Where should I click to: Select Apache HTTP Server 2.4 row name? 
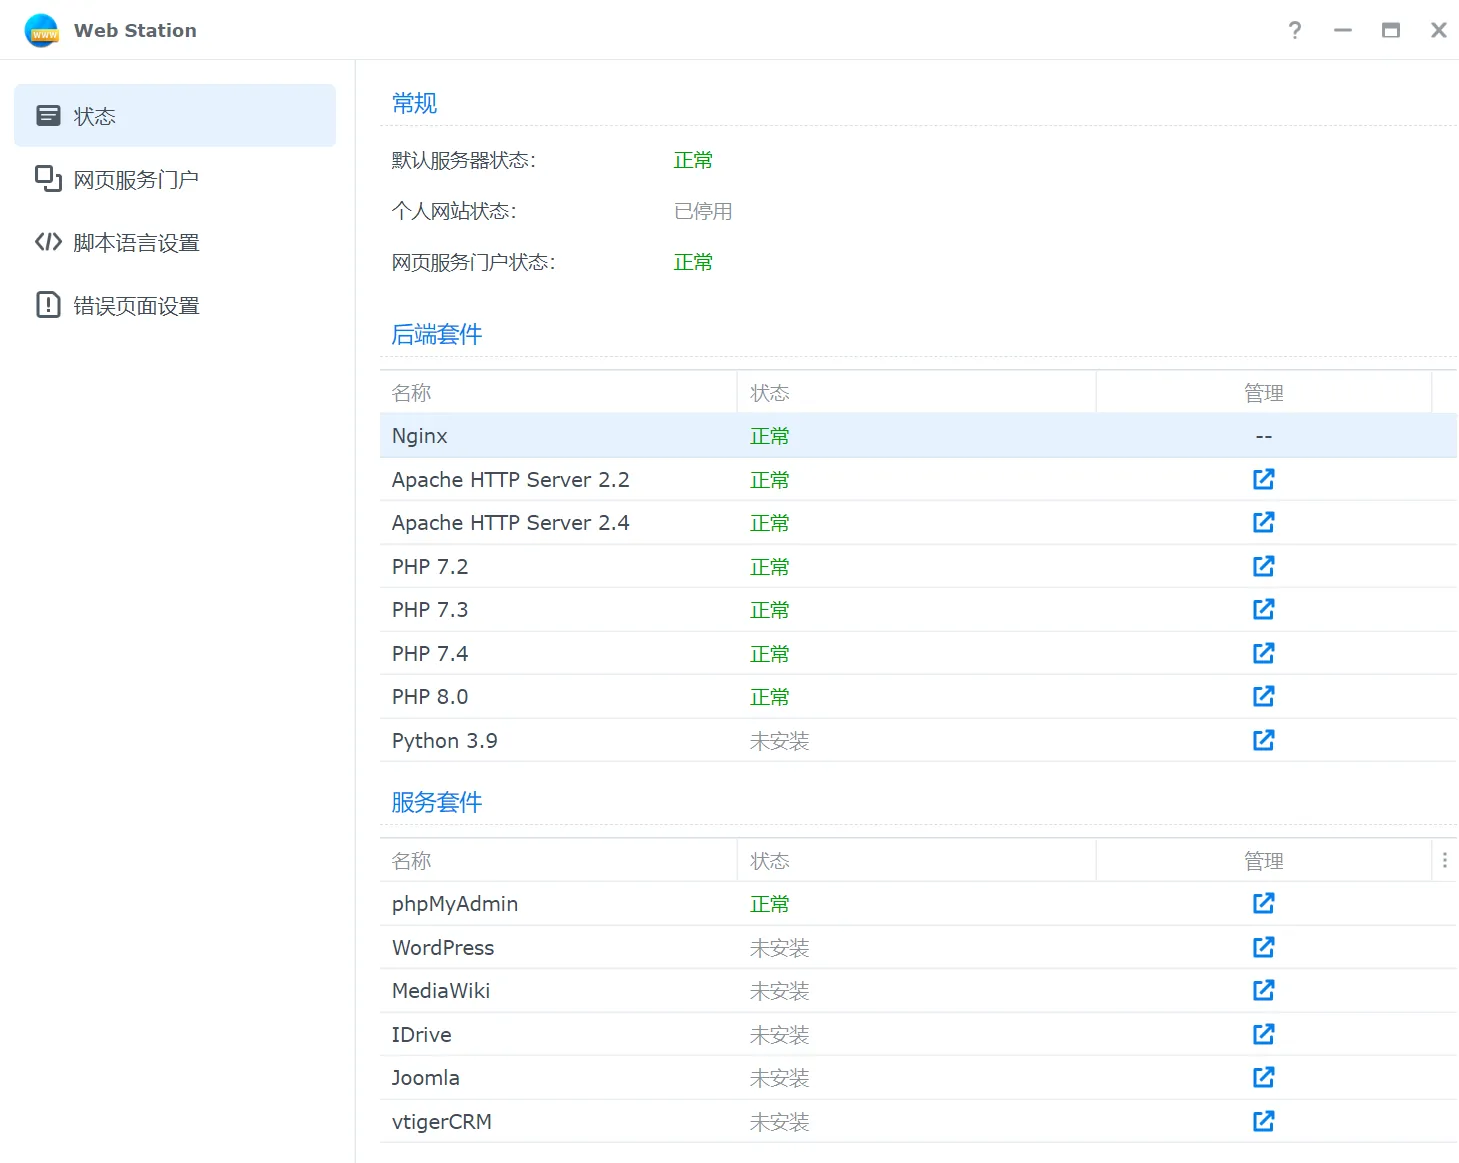[x=510, y=522]
